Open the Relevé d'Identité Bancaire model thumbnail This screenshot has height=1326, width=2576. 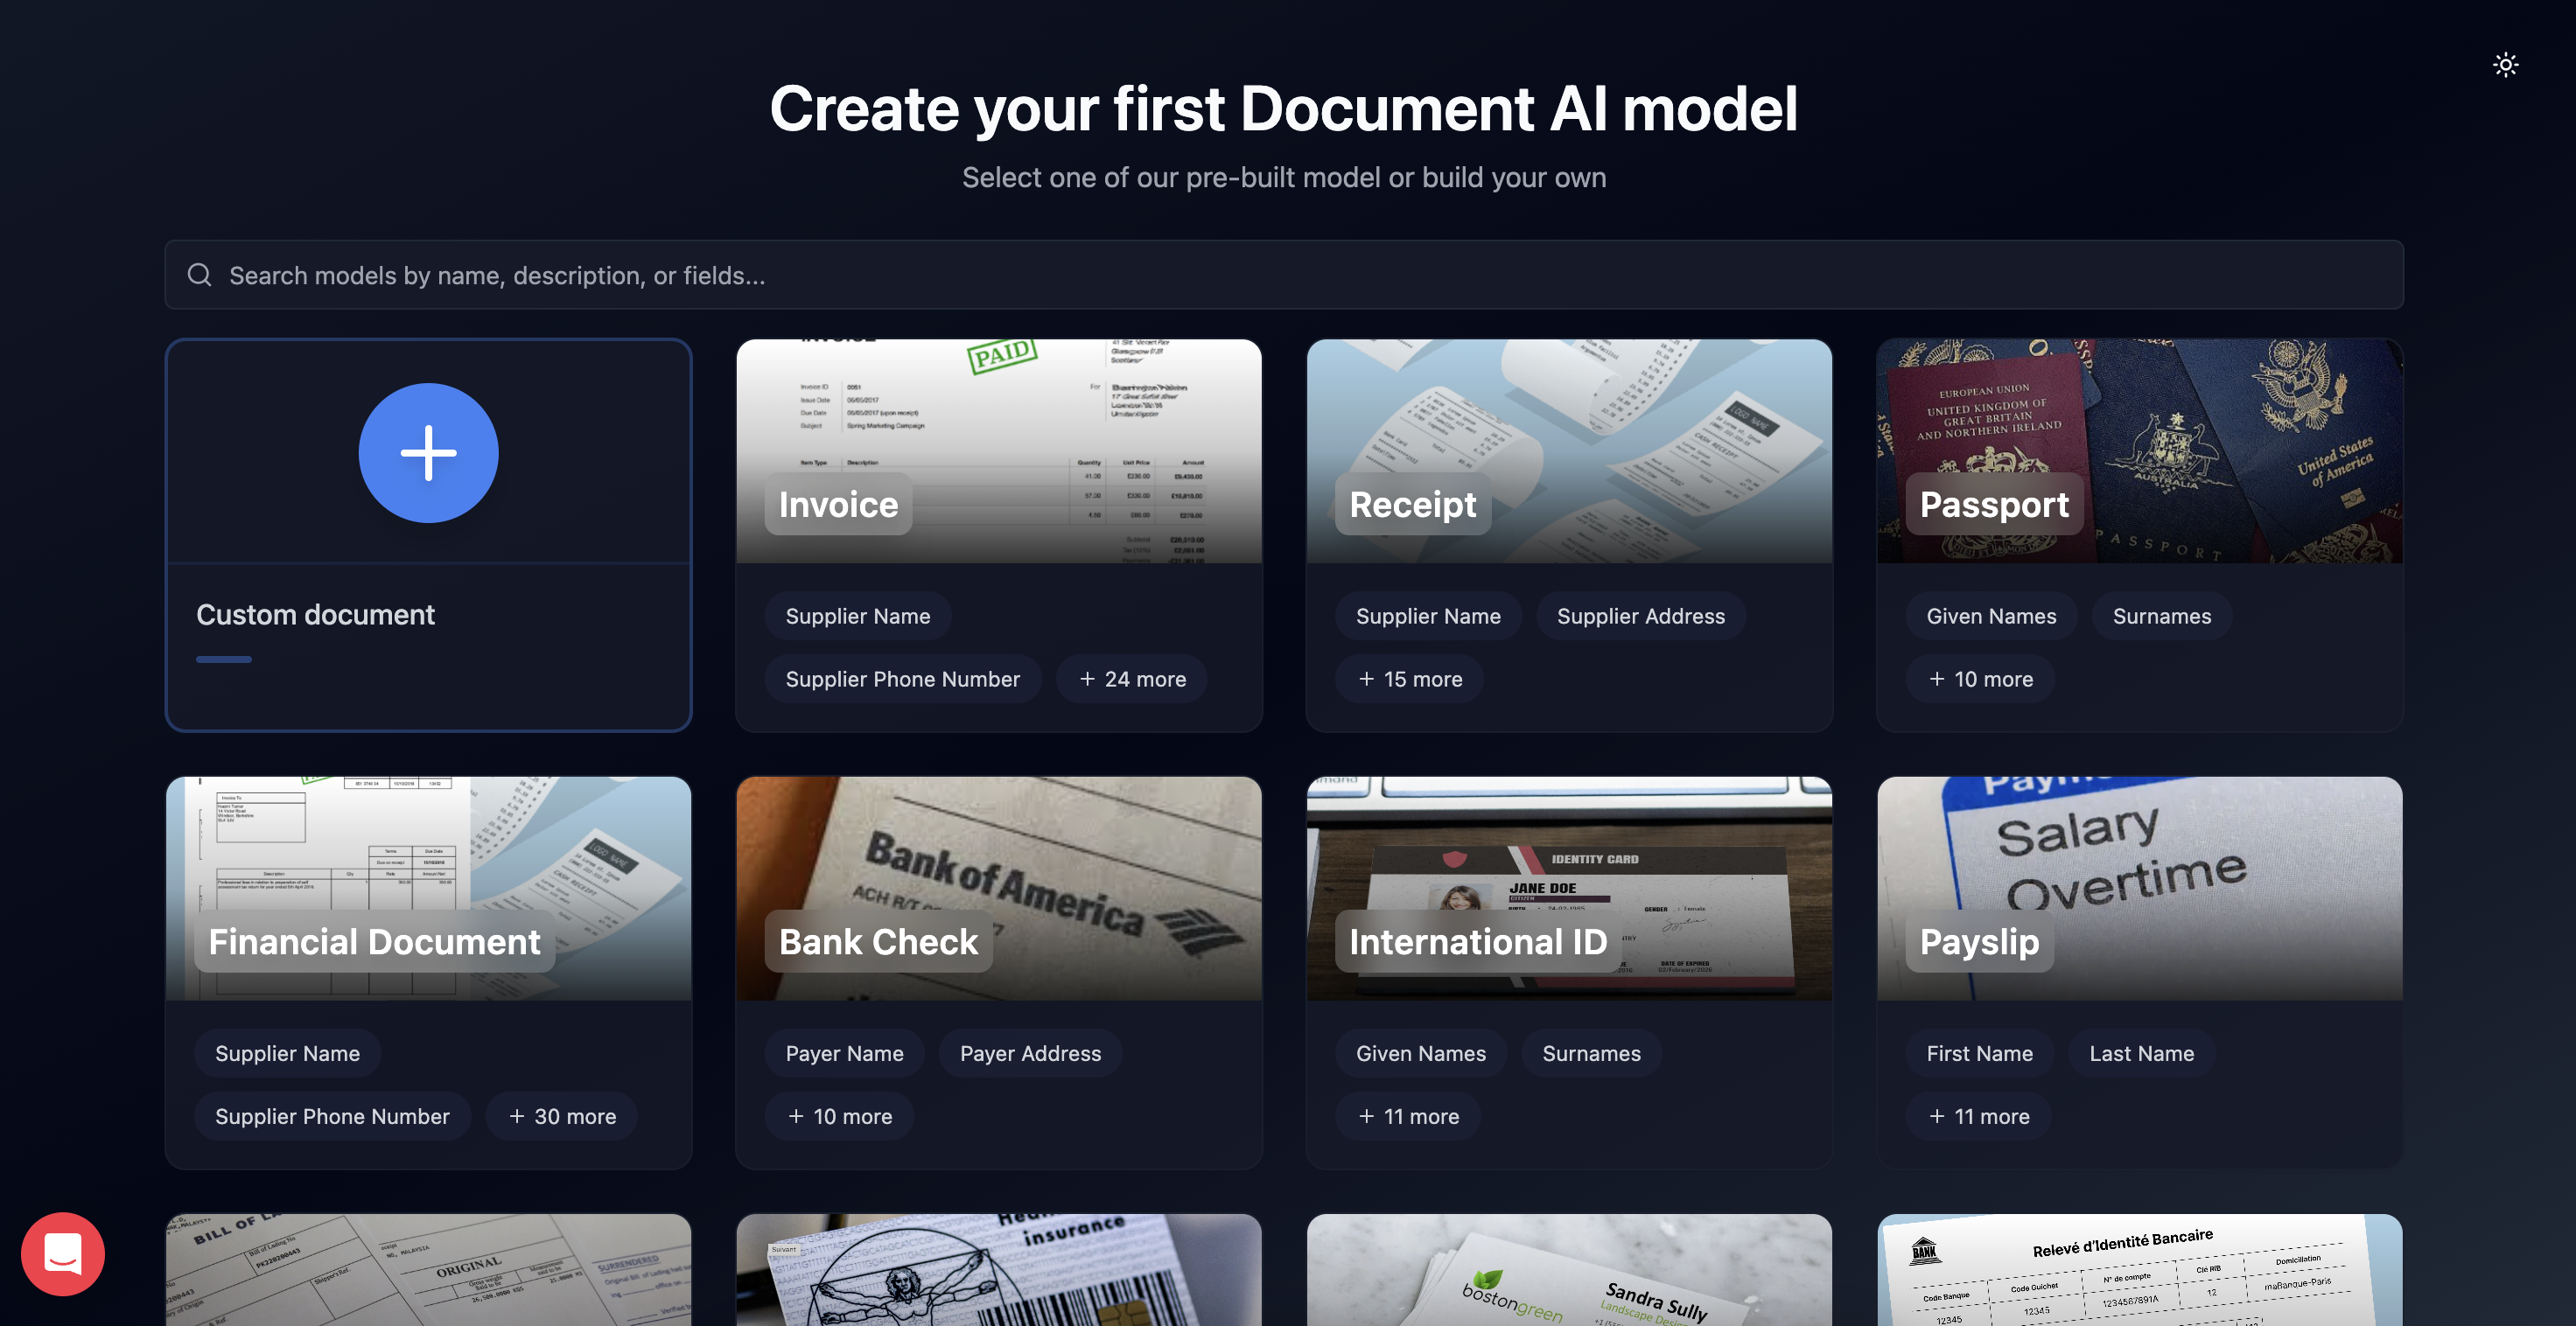coord(2139,1270)
